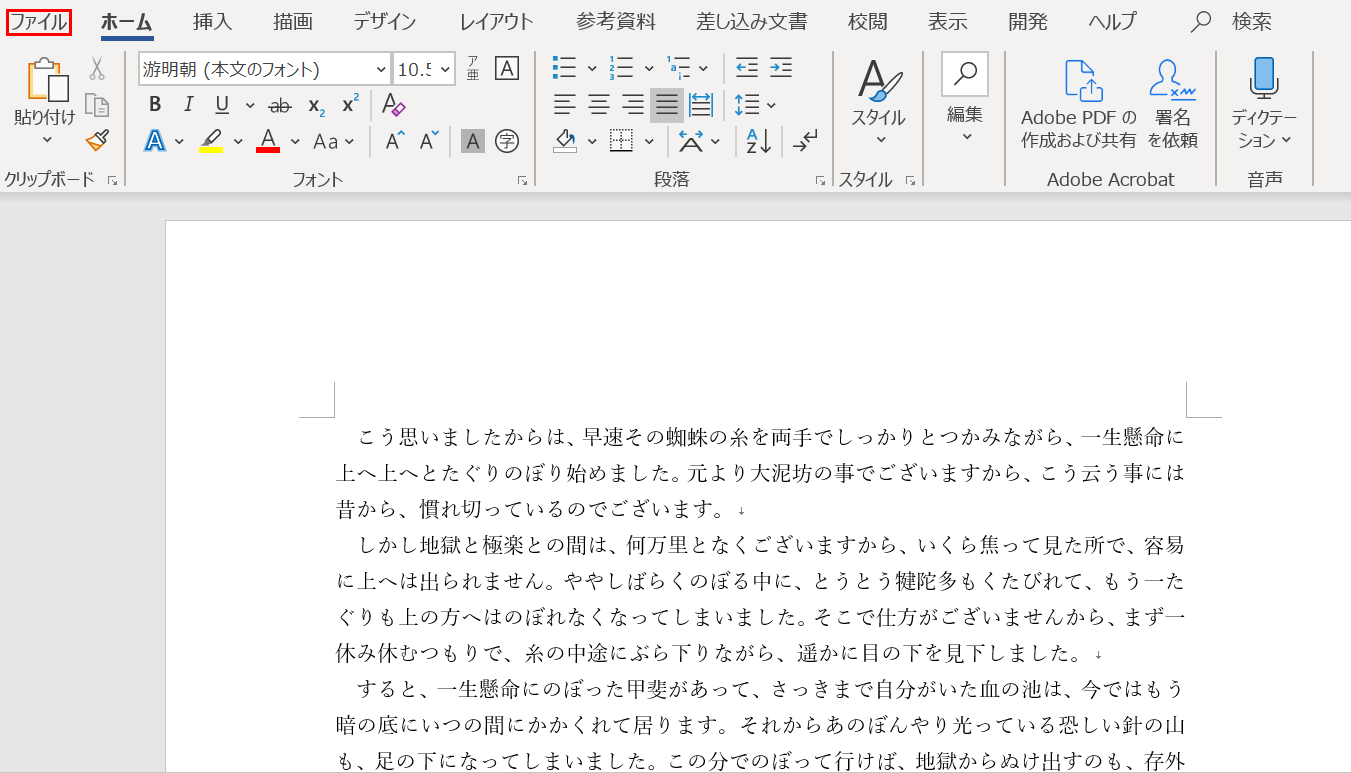This screenshot has width=1351, height=773.
Task: Click the Copy icon in Clipboard group
Action: [x=97, y=105]
